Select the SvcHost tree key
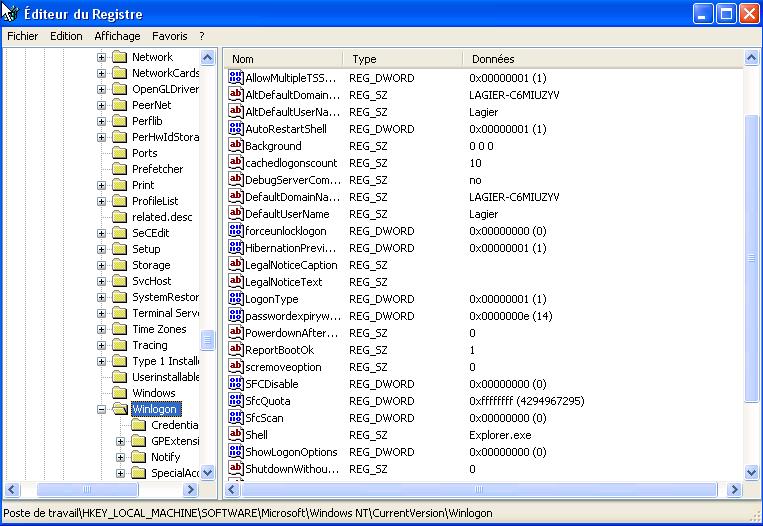Screen dimensions: 763x526 point(151,281)
